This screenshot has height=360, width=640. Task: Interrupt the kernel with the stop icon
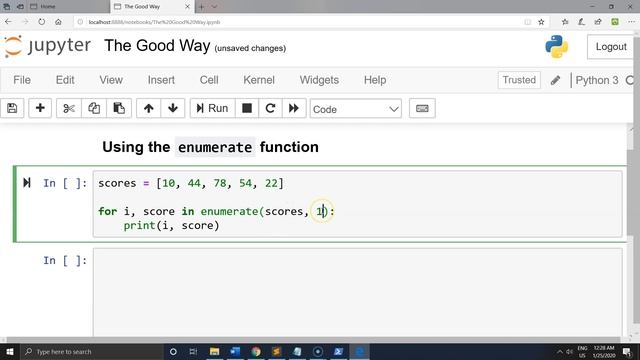tap(247, 108)
